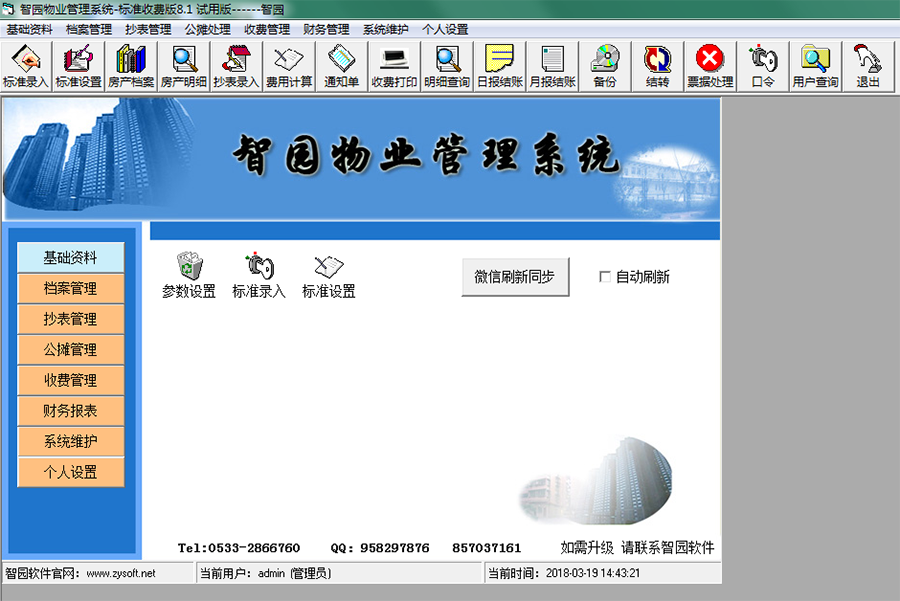Open 参数设置 in main panel
Screen dimensions: 900x601
pos(189,276)
